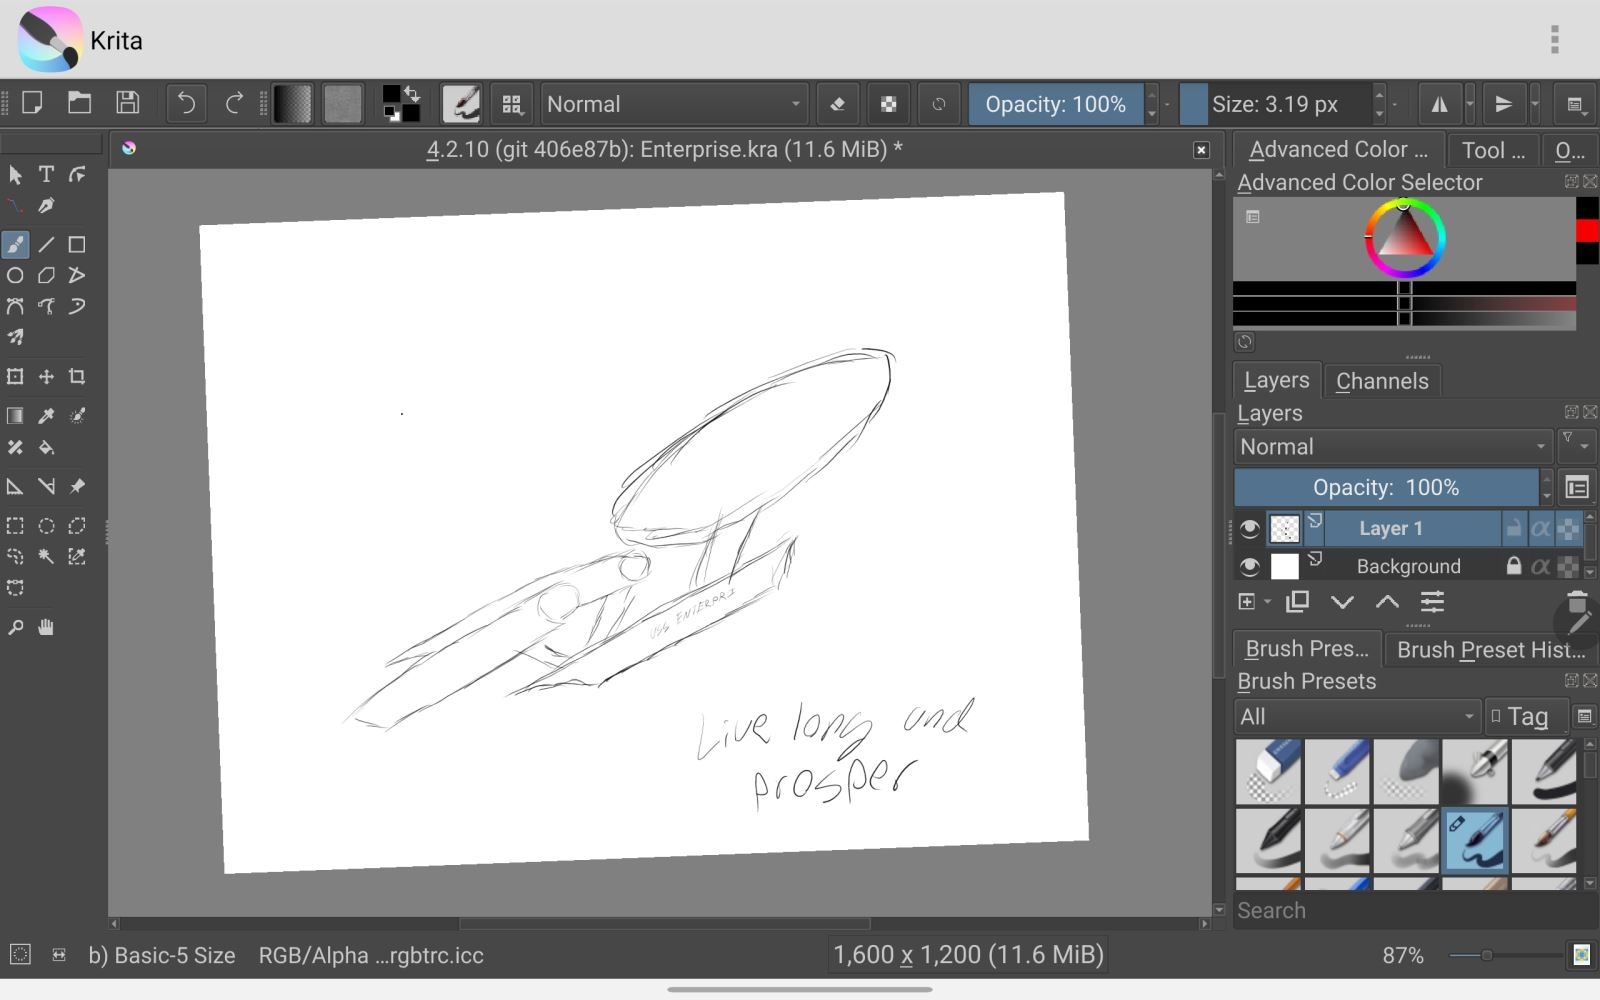Screen dimensions: 1600x1000
Task: Switch to the Channels tab
Action: pos(1382,381)
